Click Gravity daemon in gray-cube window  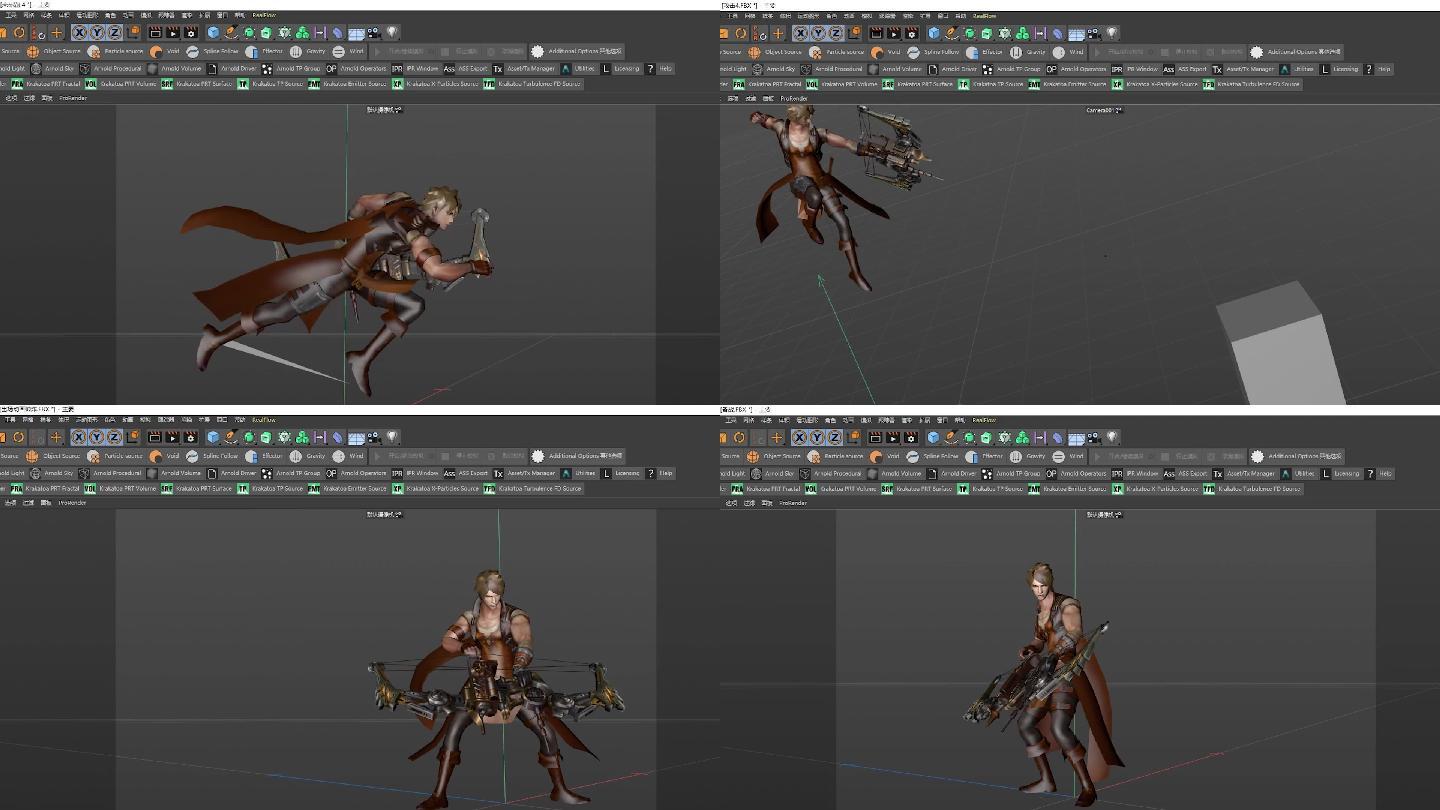1030,51
